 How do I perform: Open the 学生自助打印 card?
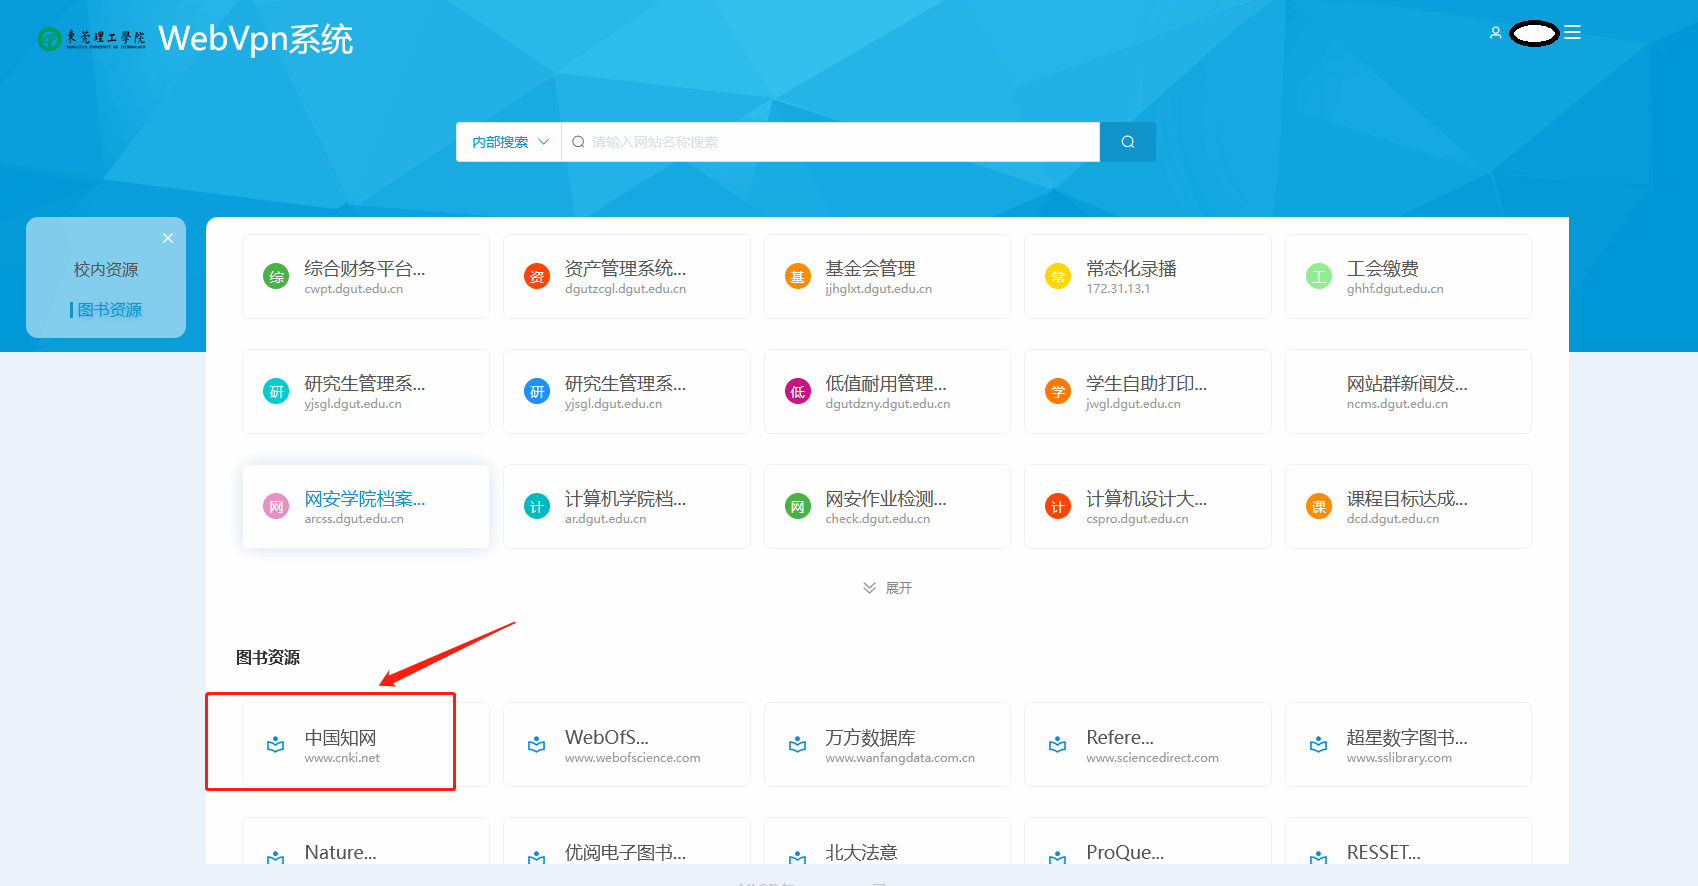(1147, 392)
